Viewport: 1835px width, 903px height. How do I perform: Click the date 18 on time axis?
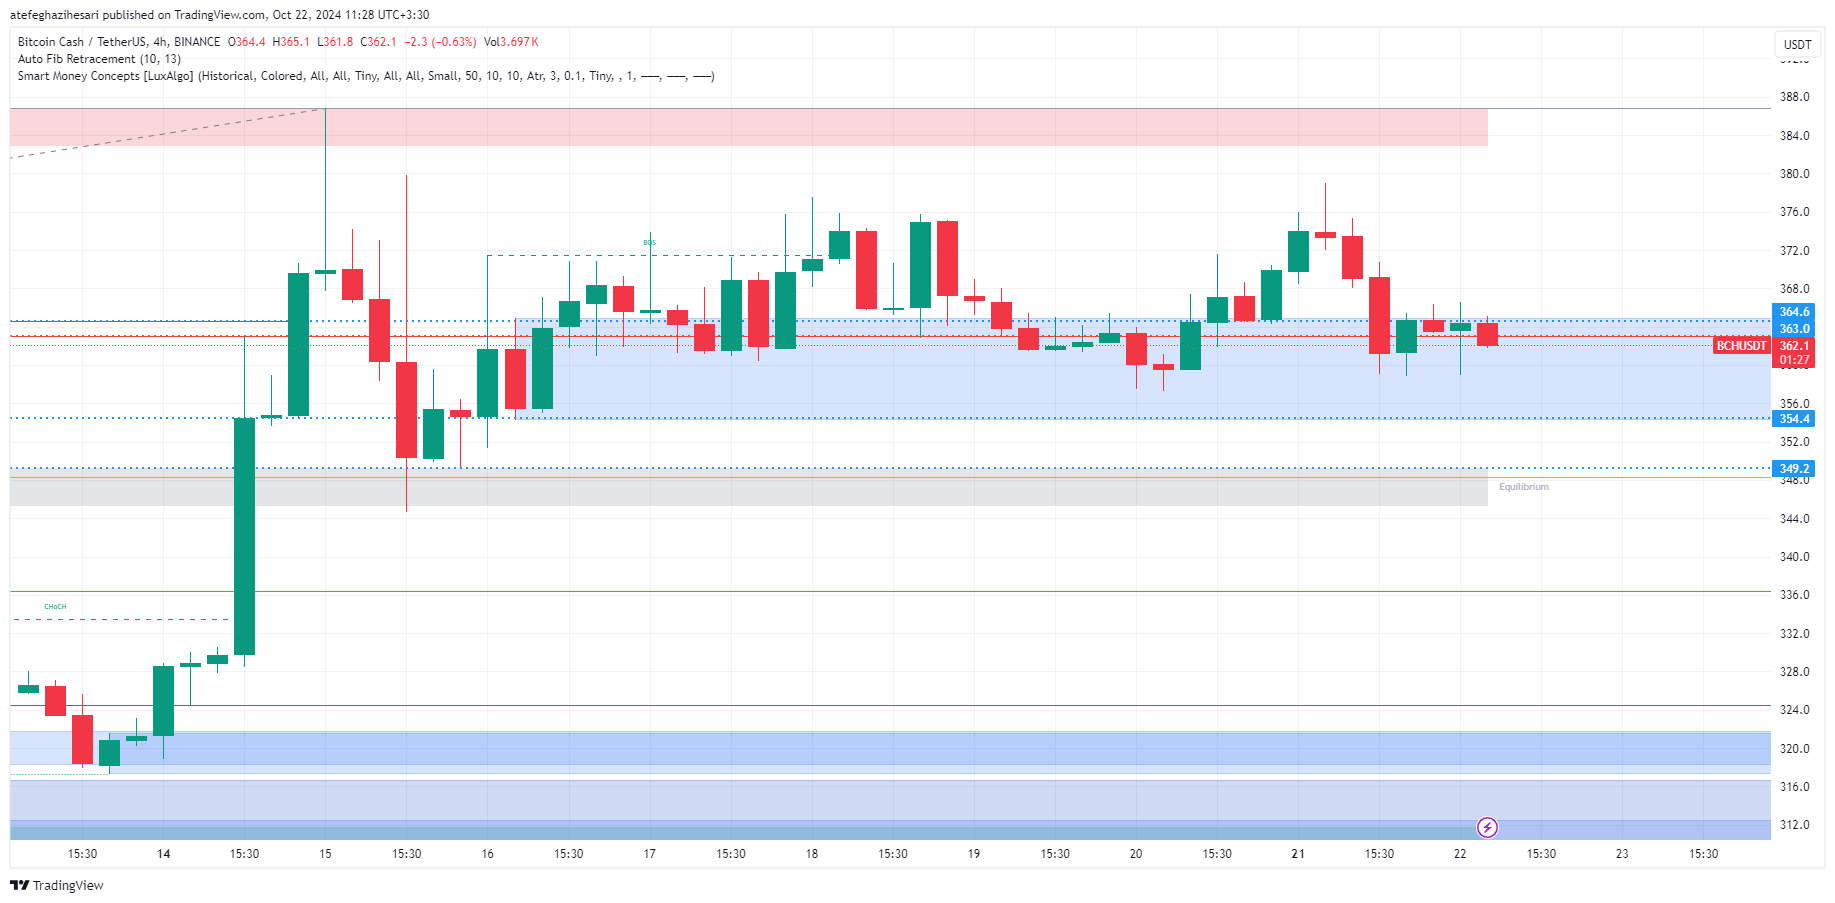pos(812,854)
